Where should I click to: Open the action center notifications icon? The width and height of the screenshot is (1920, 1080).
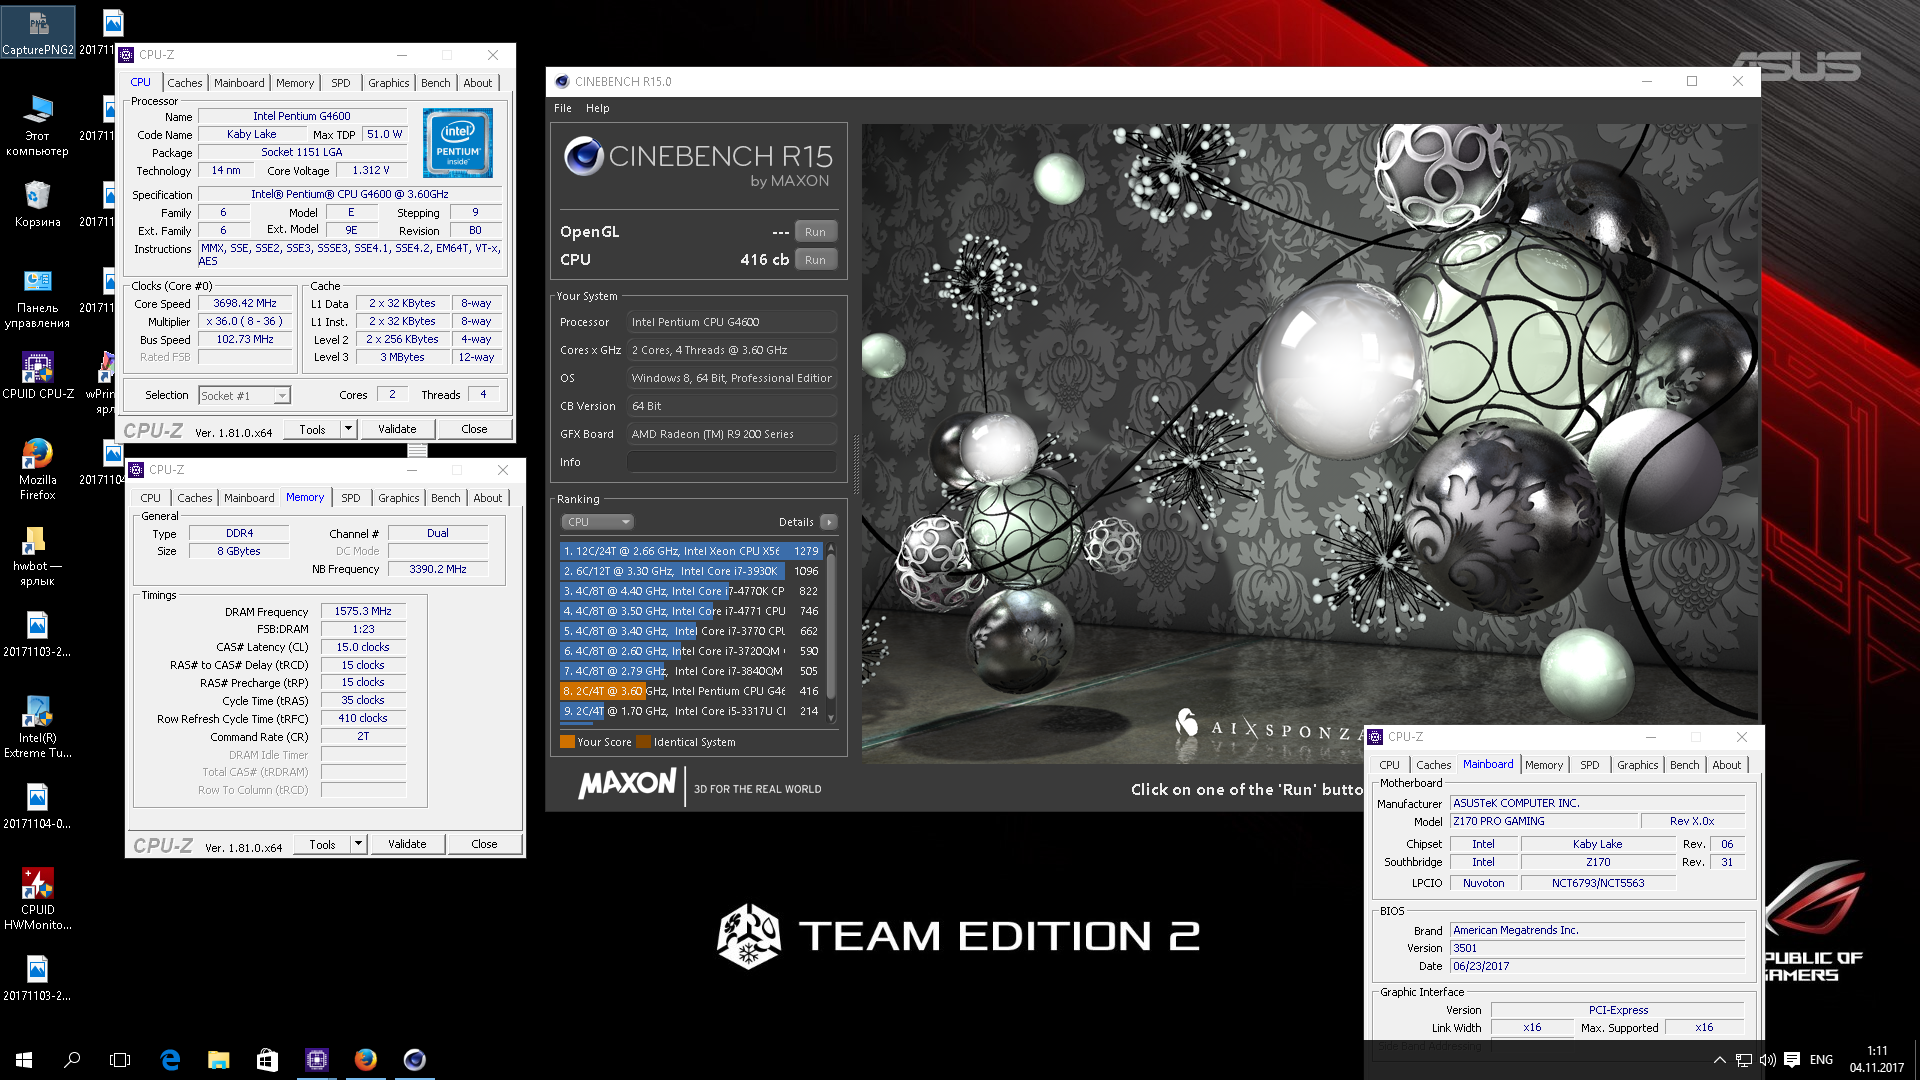tap(1792, 1060)
